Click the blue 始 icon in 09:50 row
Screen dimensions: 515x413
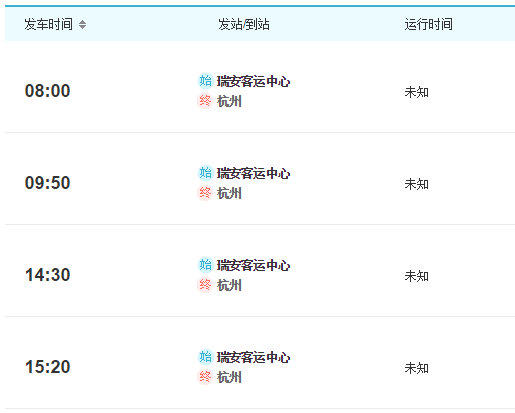205,173
